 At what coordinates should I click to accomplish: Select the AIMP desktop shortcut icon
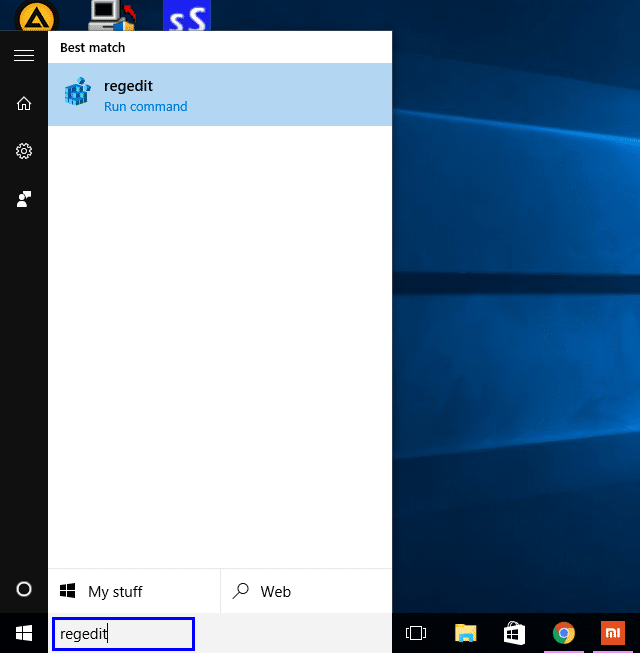click(x=37, y=17)
